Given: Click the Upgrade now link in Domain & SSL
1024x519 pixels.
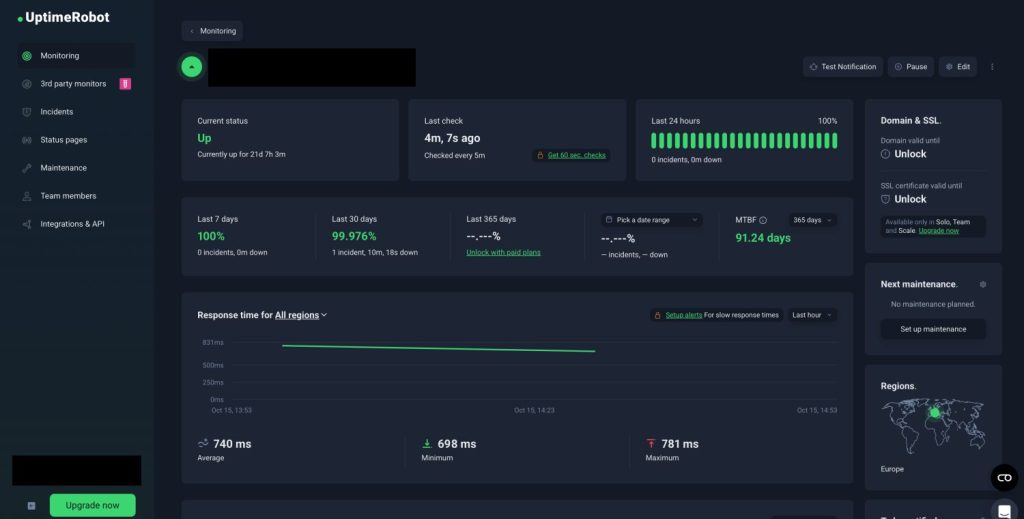Looking at the screenshot, I should pyautogui.click(x=938, y=231).
